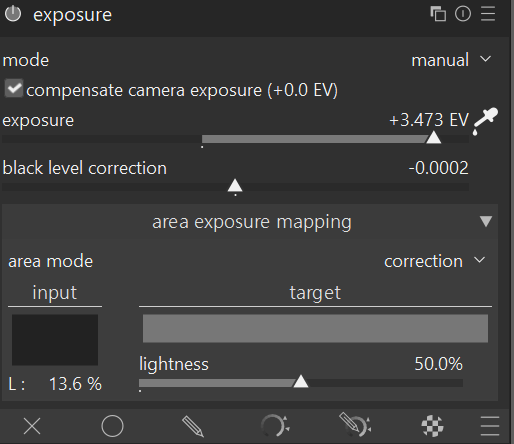Click the exposure slider bar
This screenshot has height=444, width=514.
point(235,139)
